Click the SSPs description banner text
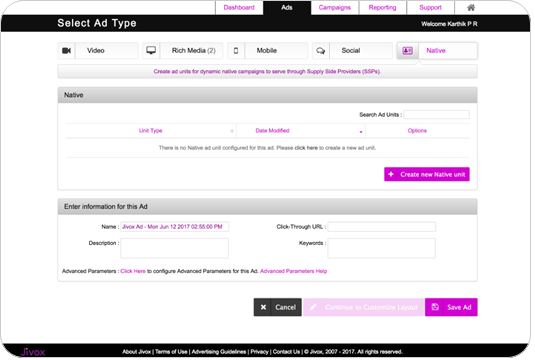 point(267,72)
